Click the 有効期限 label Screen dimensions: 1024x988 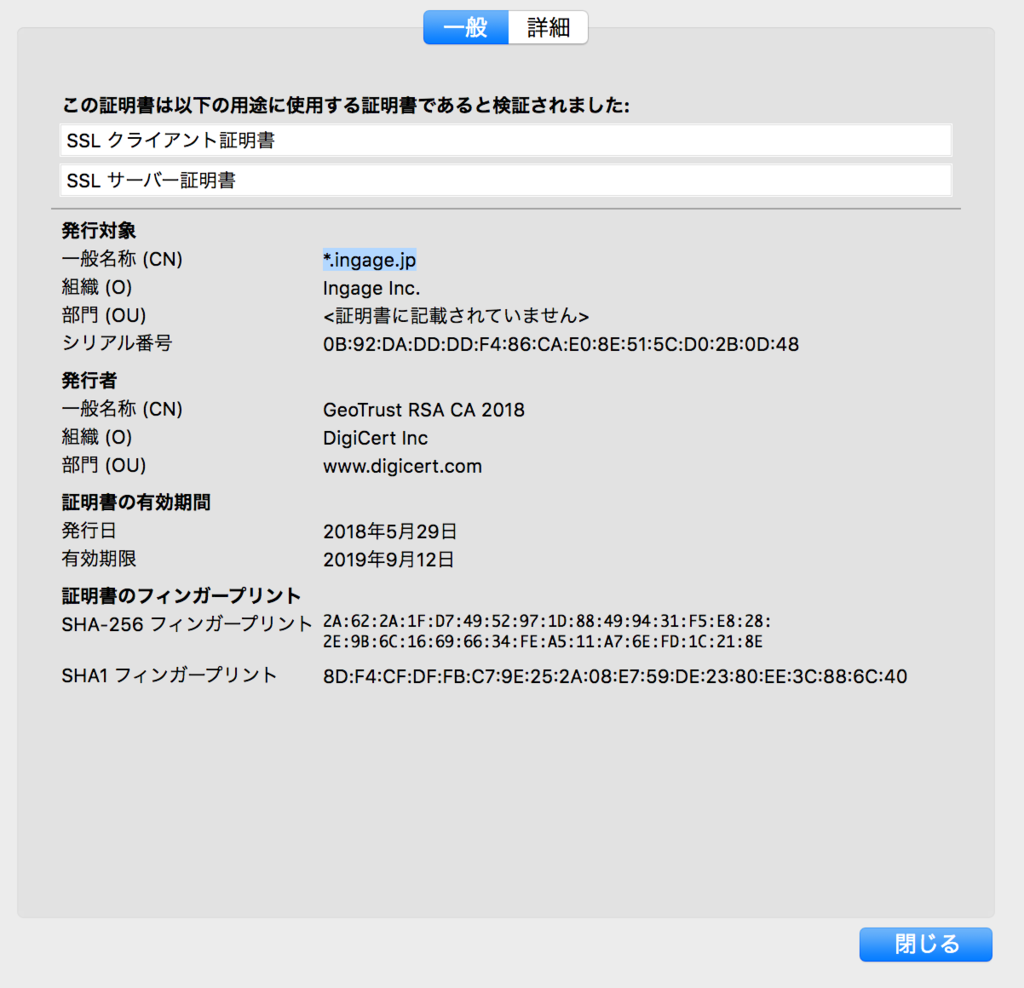click(99, 558)
